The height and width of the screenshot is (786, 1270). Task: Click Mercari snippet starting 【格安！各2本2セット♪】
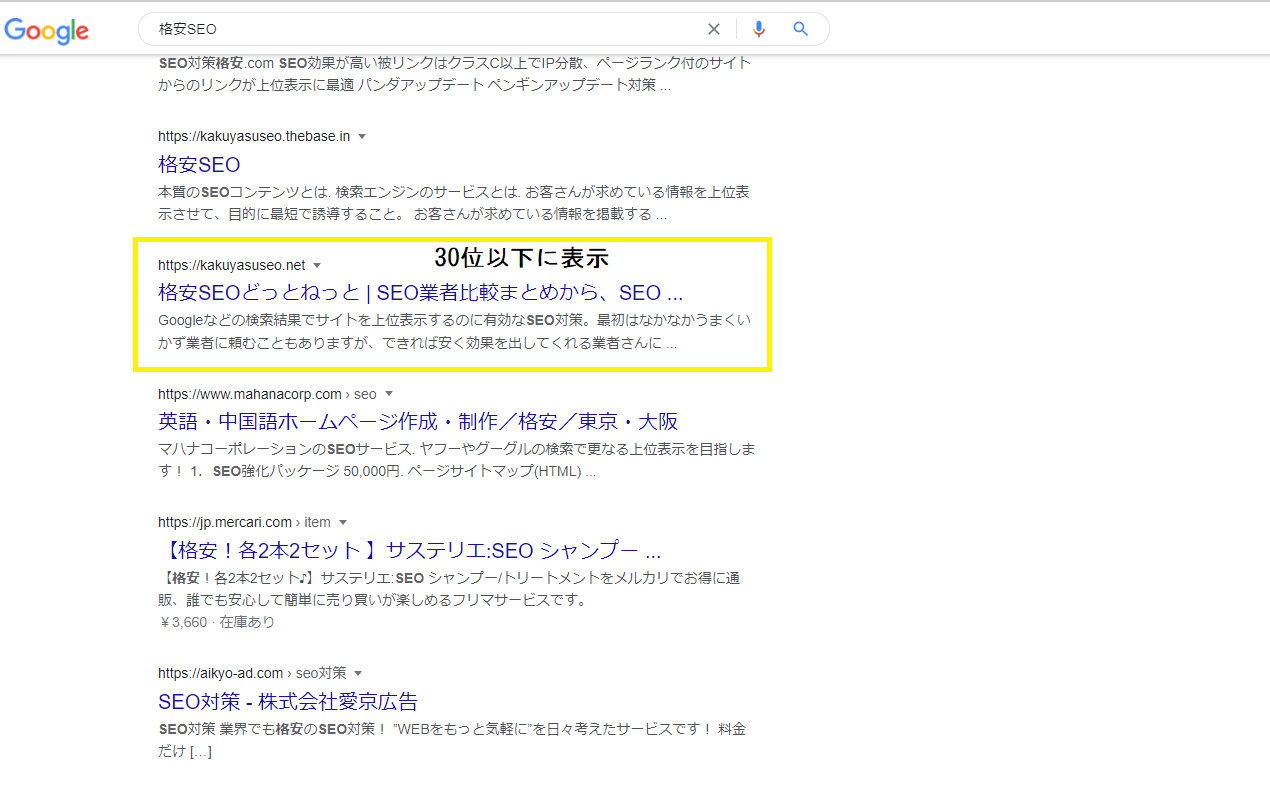click(x=449, y=589)
